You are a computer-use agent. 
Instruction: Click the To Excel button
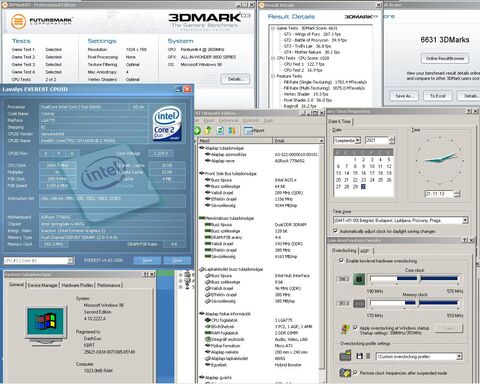click(438, 96)
